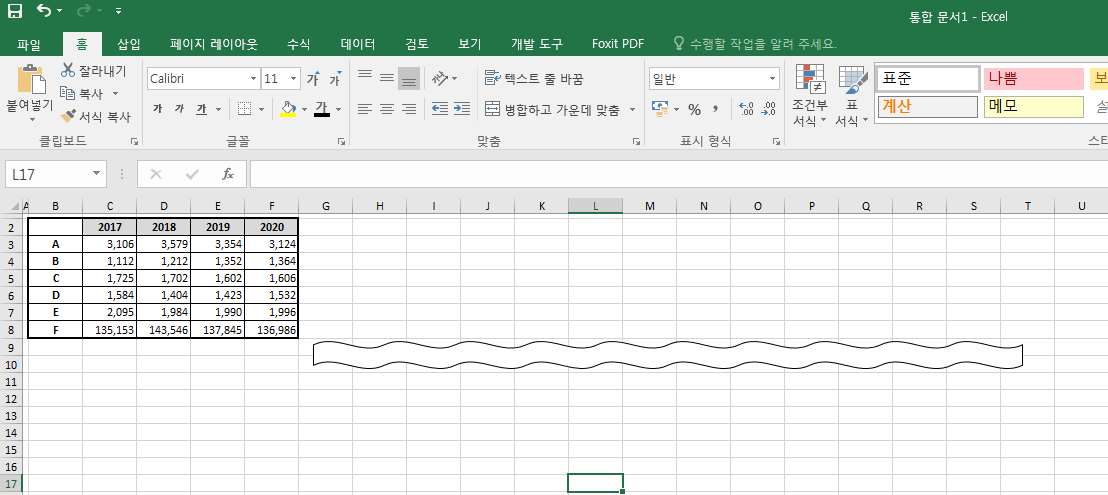This screenshot has height=495, width=1108.
Task: Apply the 나쁨 cell style
Action: (x=1033, y=78)
